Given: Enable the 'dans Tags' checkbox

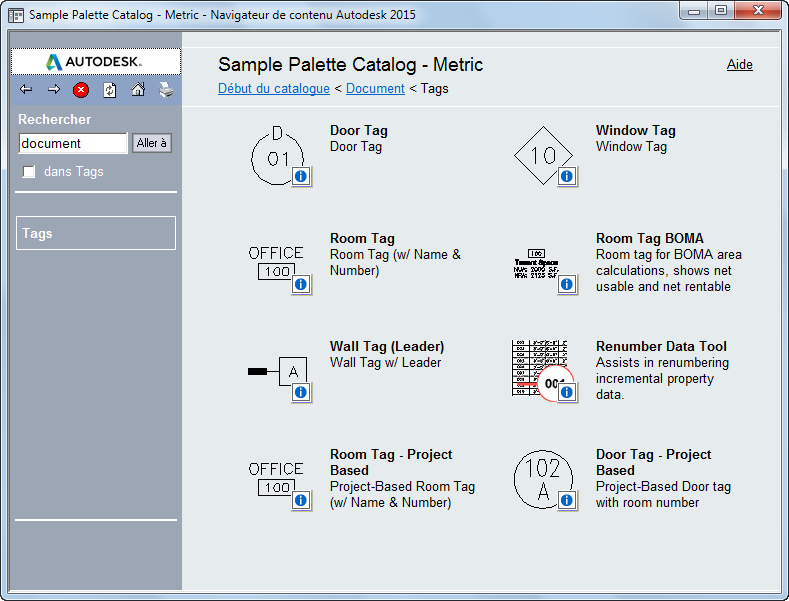Looking at the screenshot, I should (x=29, y=172).
